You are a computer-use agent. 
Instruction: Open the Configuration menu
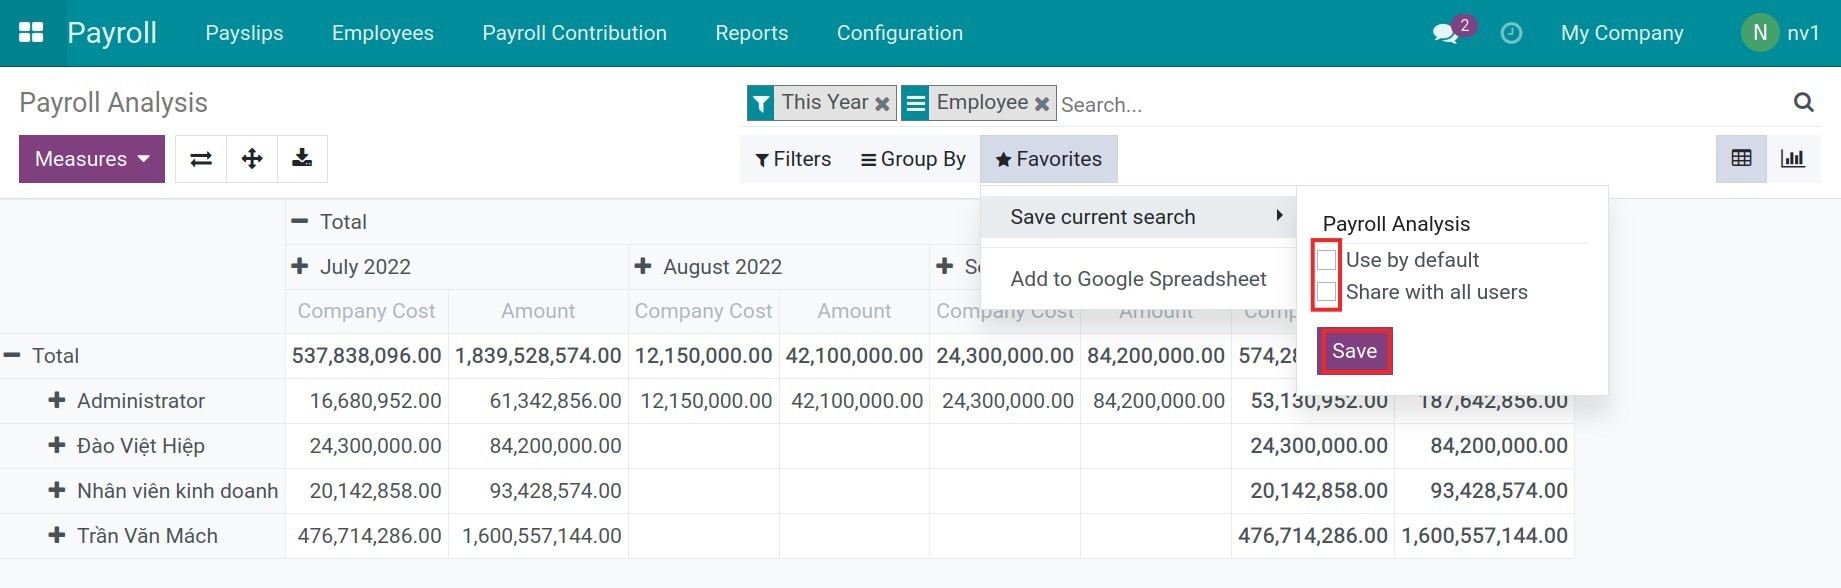click(899, 33)
